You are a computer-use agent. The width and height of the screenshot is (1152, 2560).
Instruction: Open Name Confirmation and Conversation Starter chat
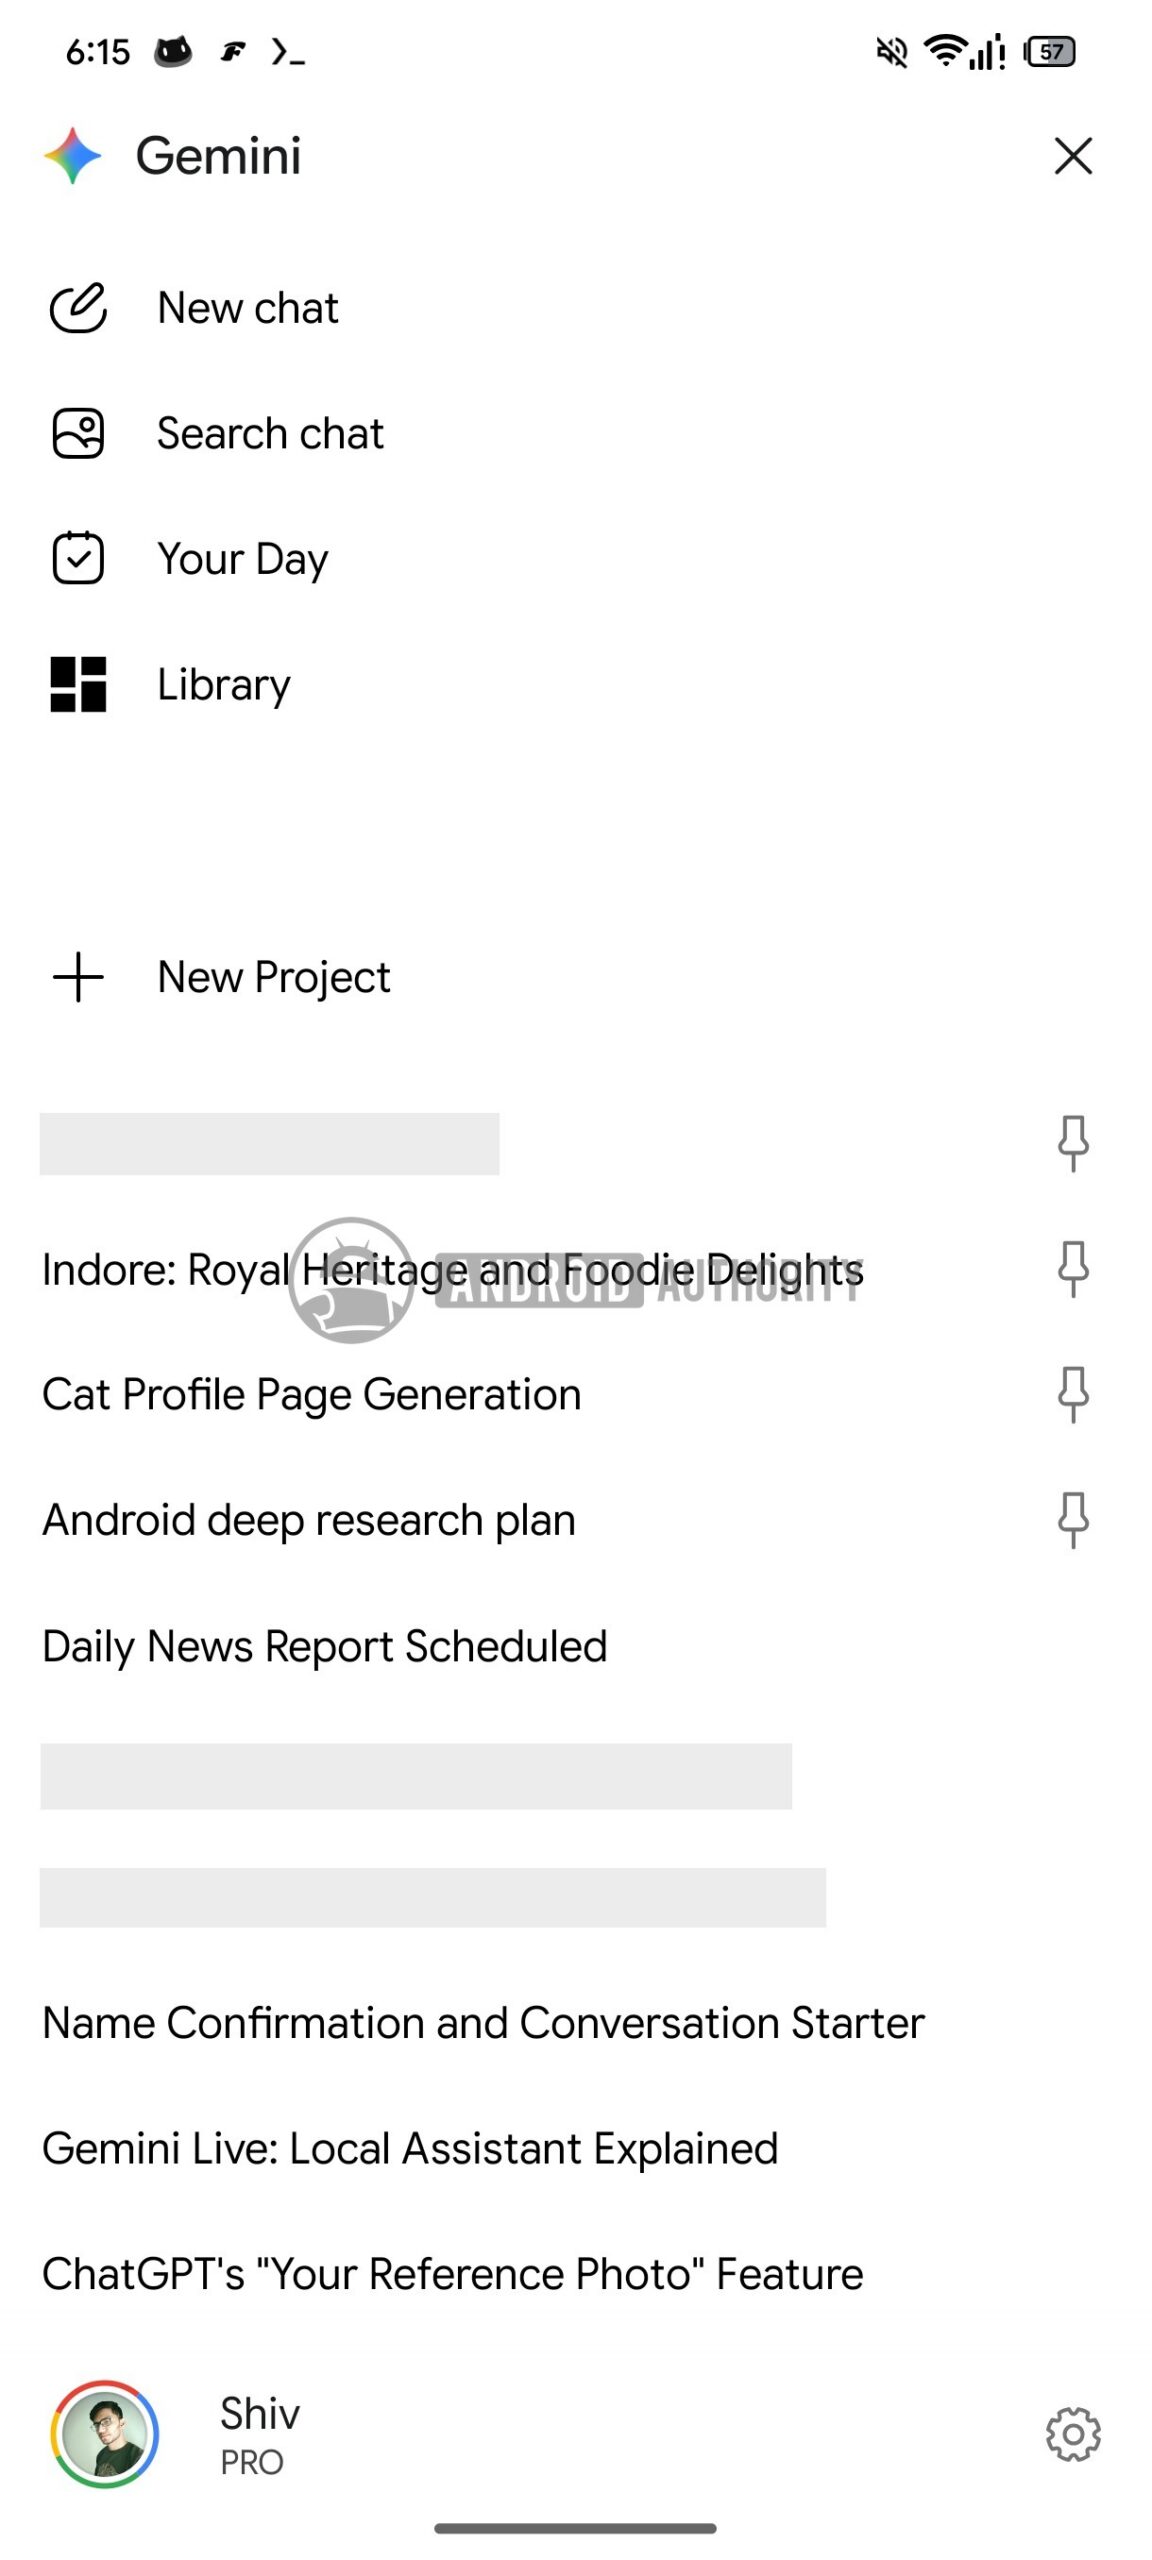point(483,2022)
